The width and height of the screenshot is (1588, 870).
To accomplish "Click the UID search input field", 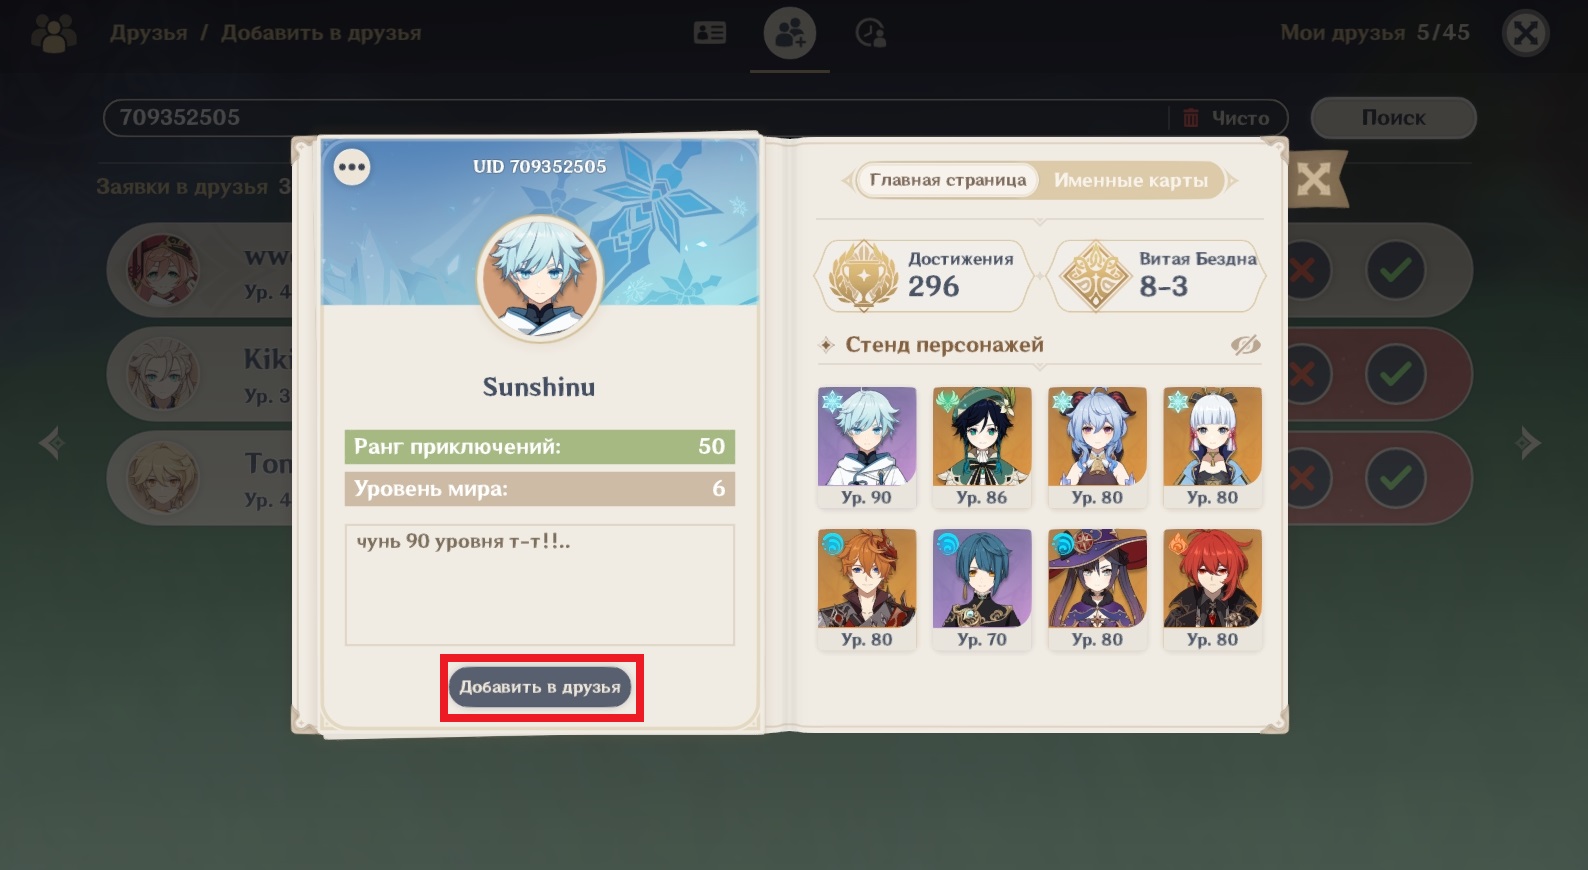I will tap(635, 118).
